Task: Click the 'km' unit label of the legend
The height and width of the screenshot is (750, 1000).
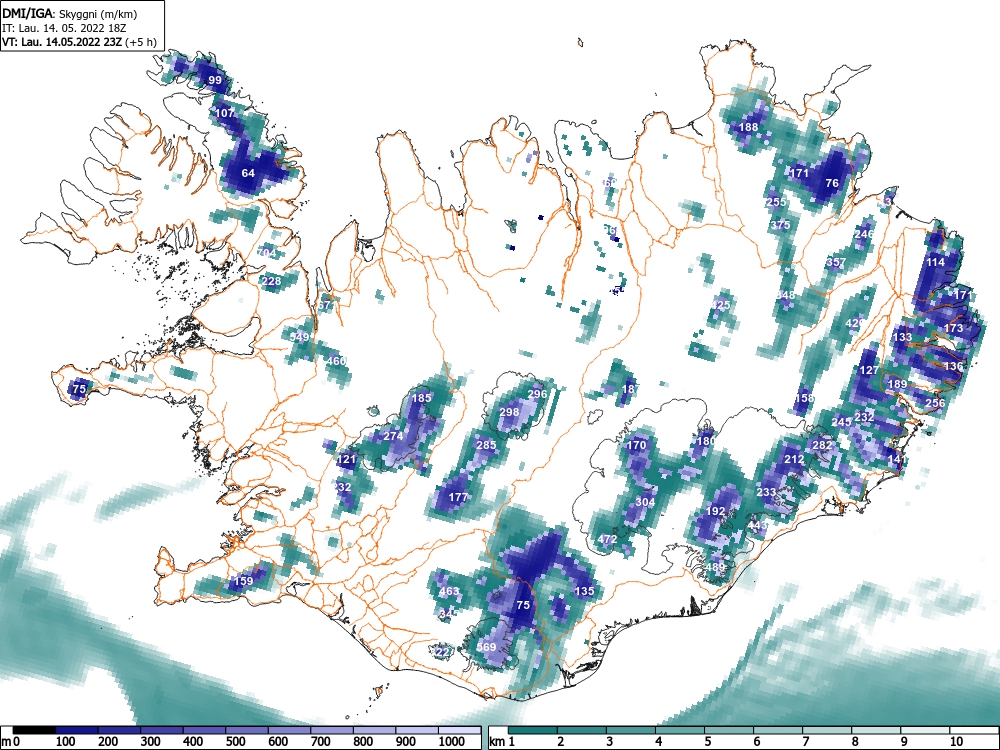Action: [497, 742]
